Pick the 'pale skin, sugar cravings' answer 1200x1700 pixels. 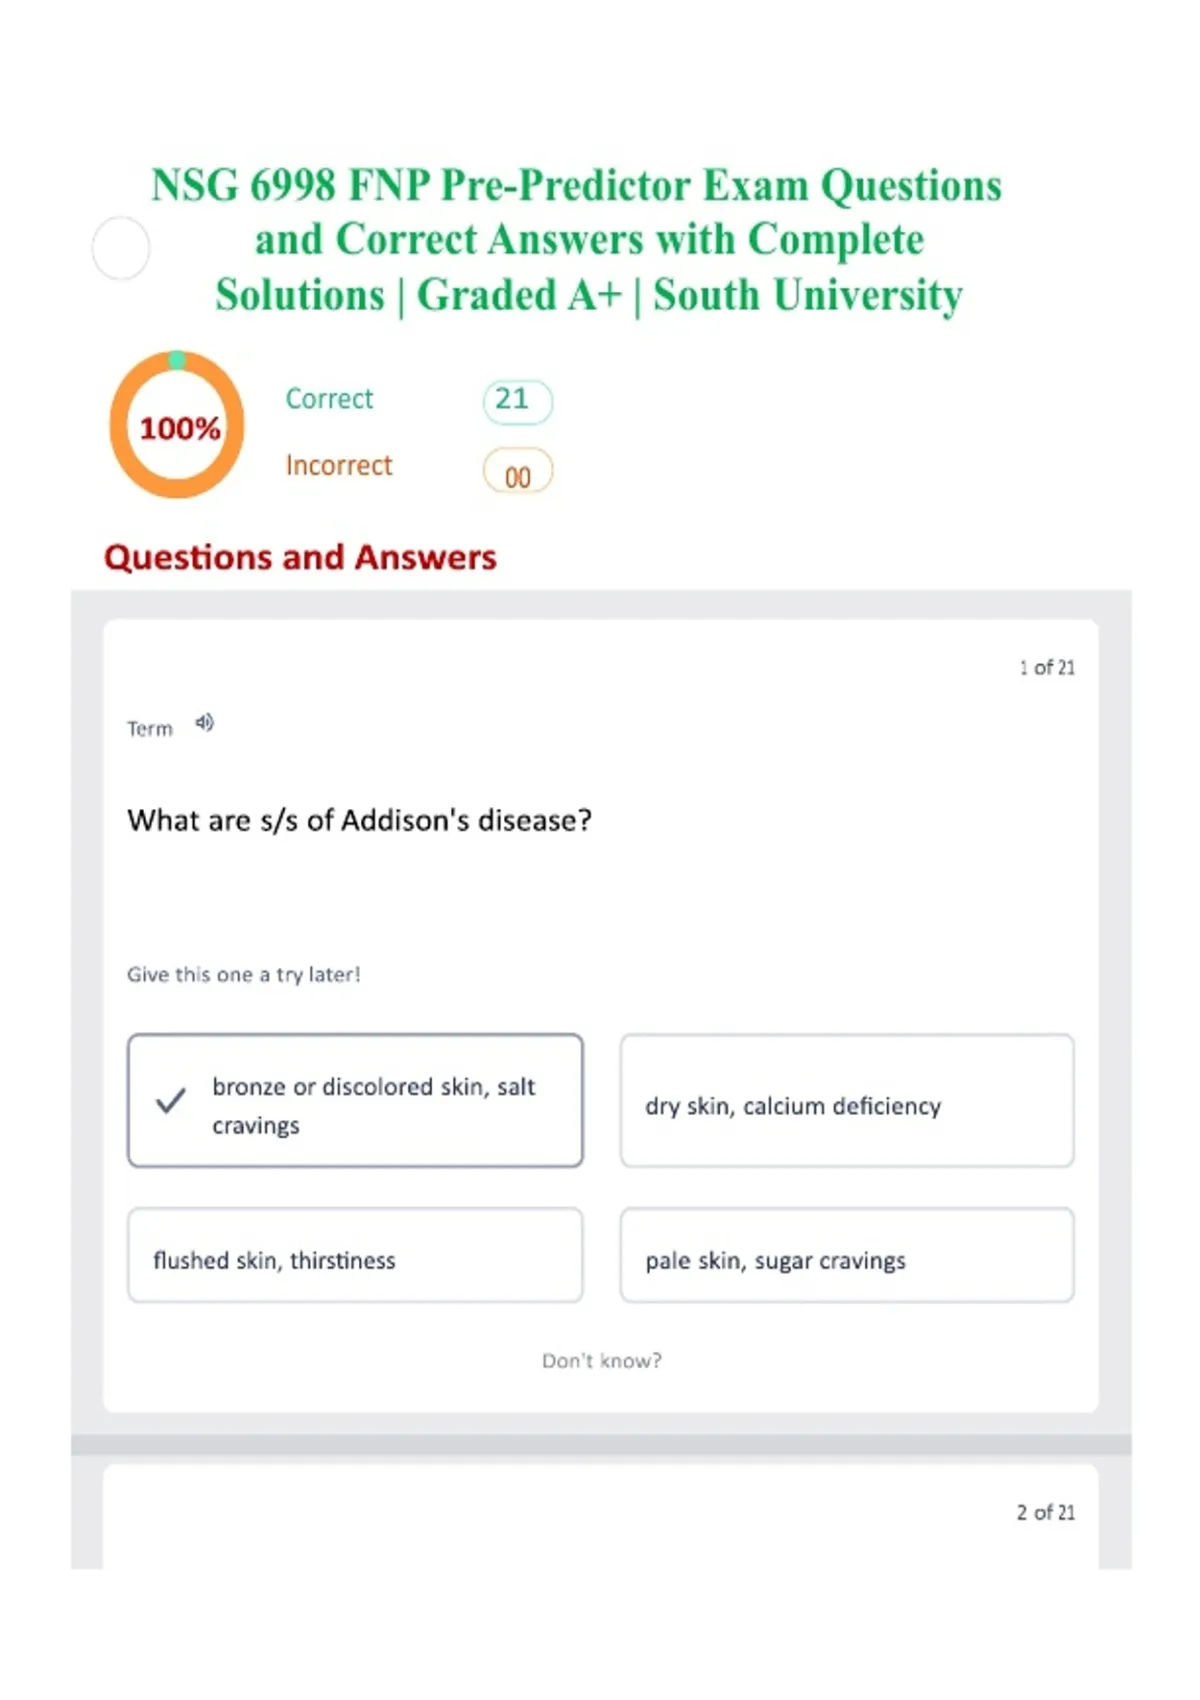[846, 1256]
